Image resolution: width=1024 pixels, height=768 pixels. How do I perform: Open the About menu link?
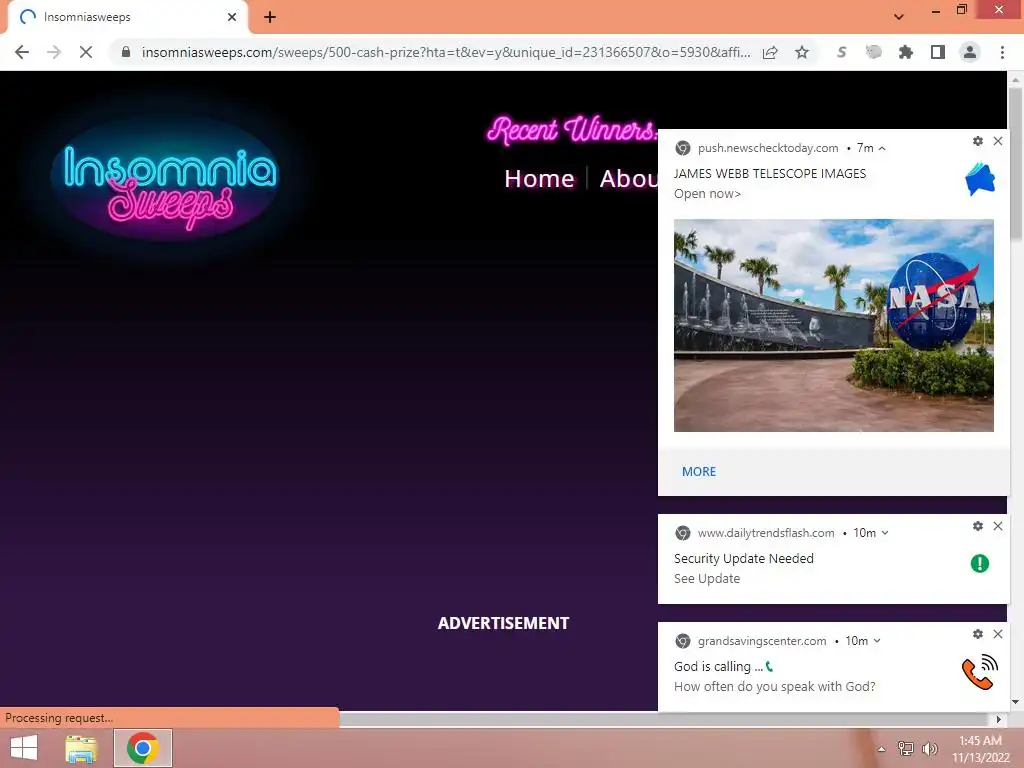pos(628,178)
